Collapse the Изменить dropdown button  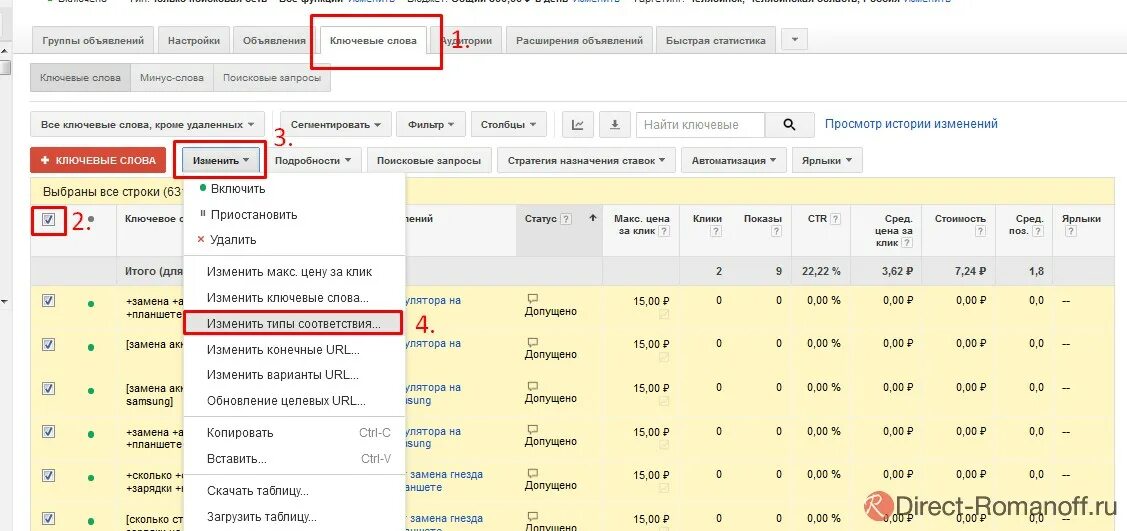pos(221,160)
